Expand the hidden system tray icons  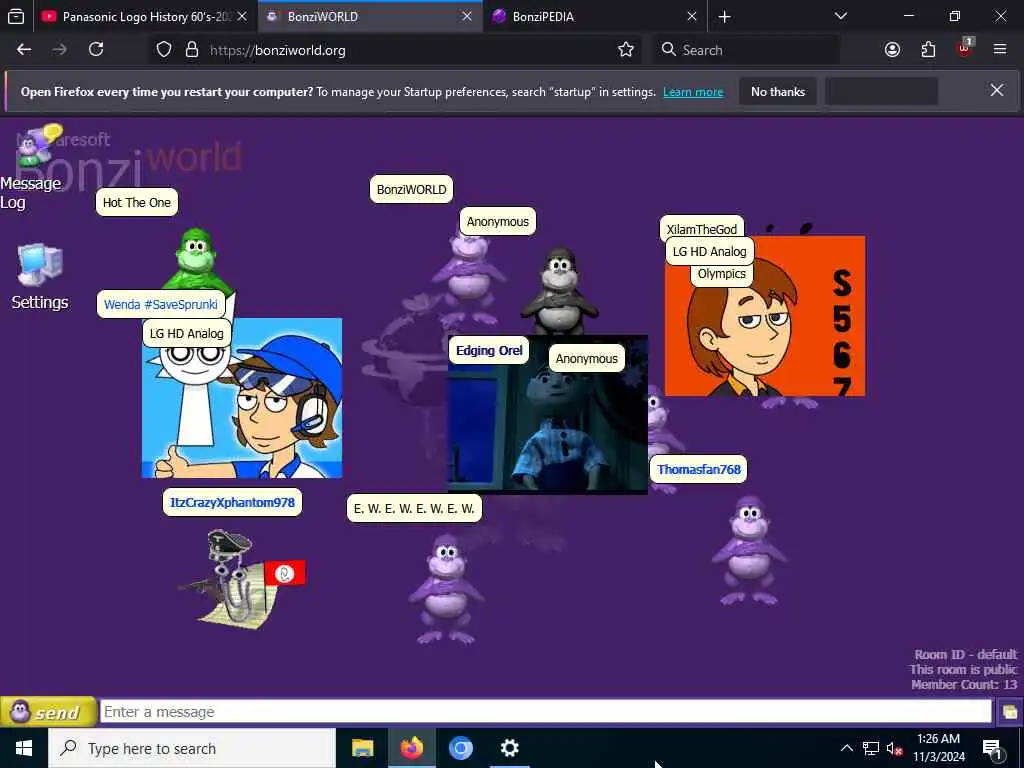[x=846, y=748]
